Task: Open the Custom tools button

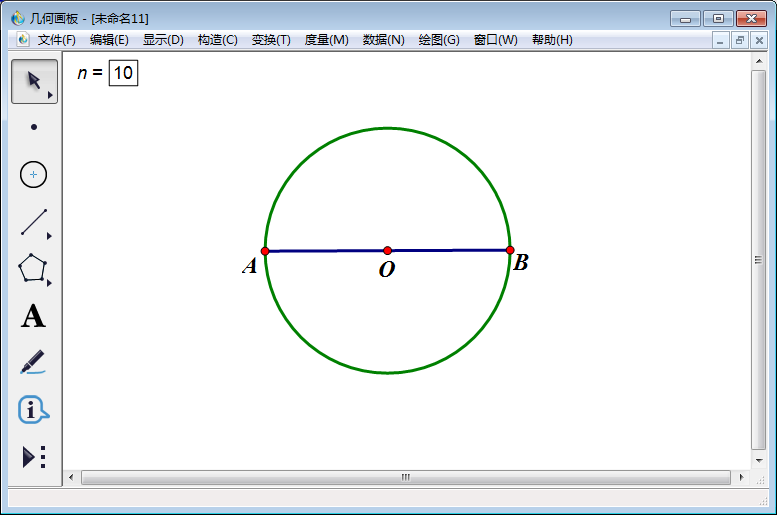Action: click(x=34, y=457)
